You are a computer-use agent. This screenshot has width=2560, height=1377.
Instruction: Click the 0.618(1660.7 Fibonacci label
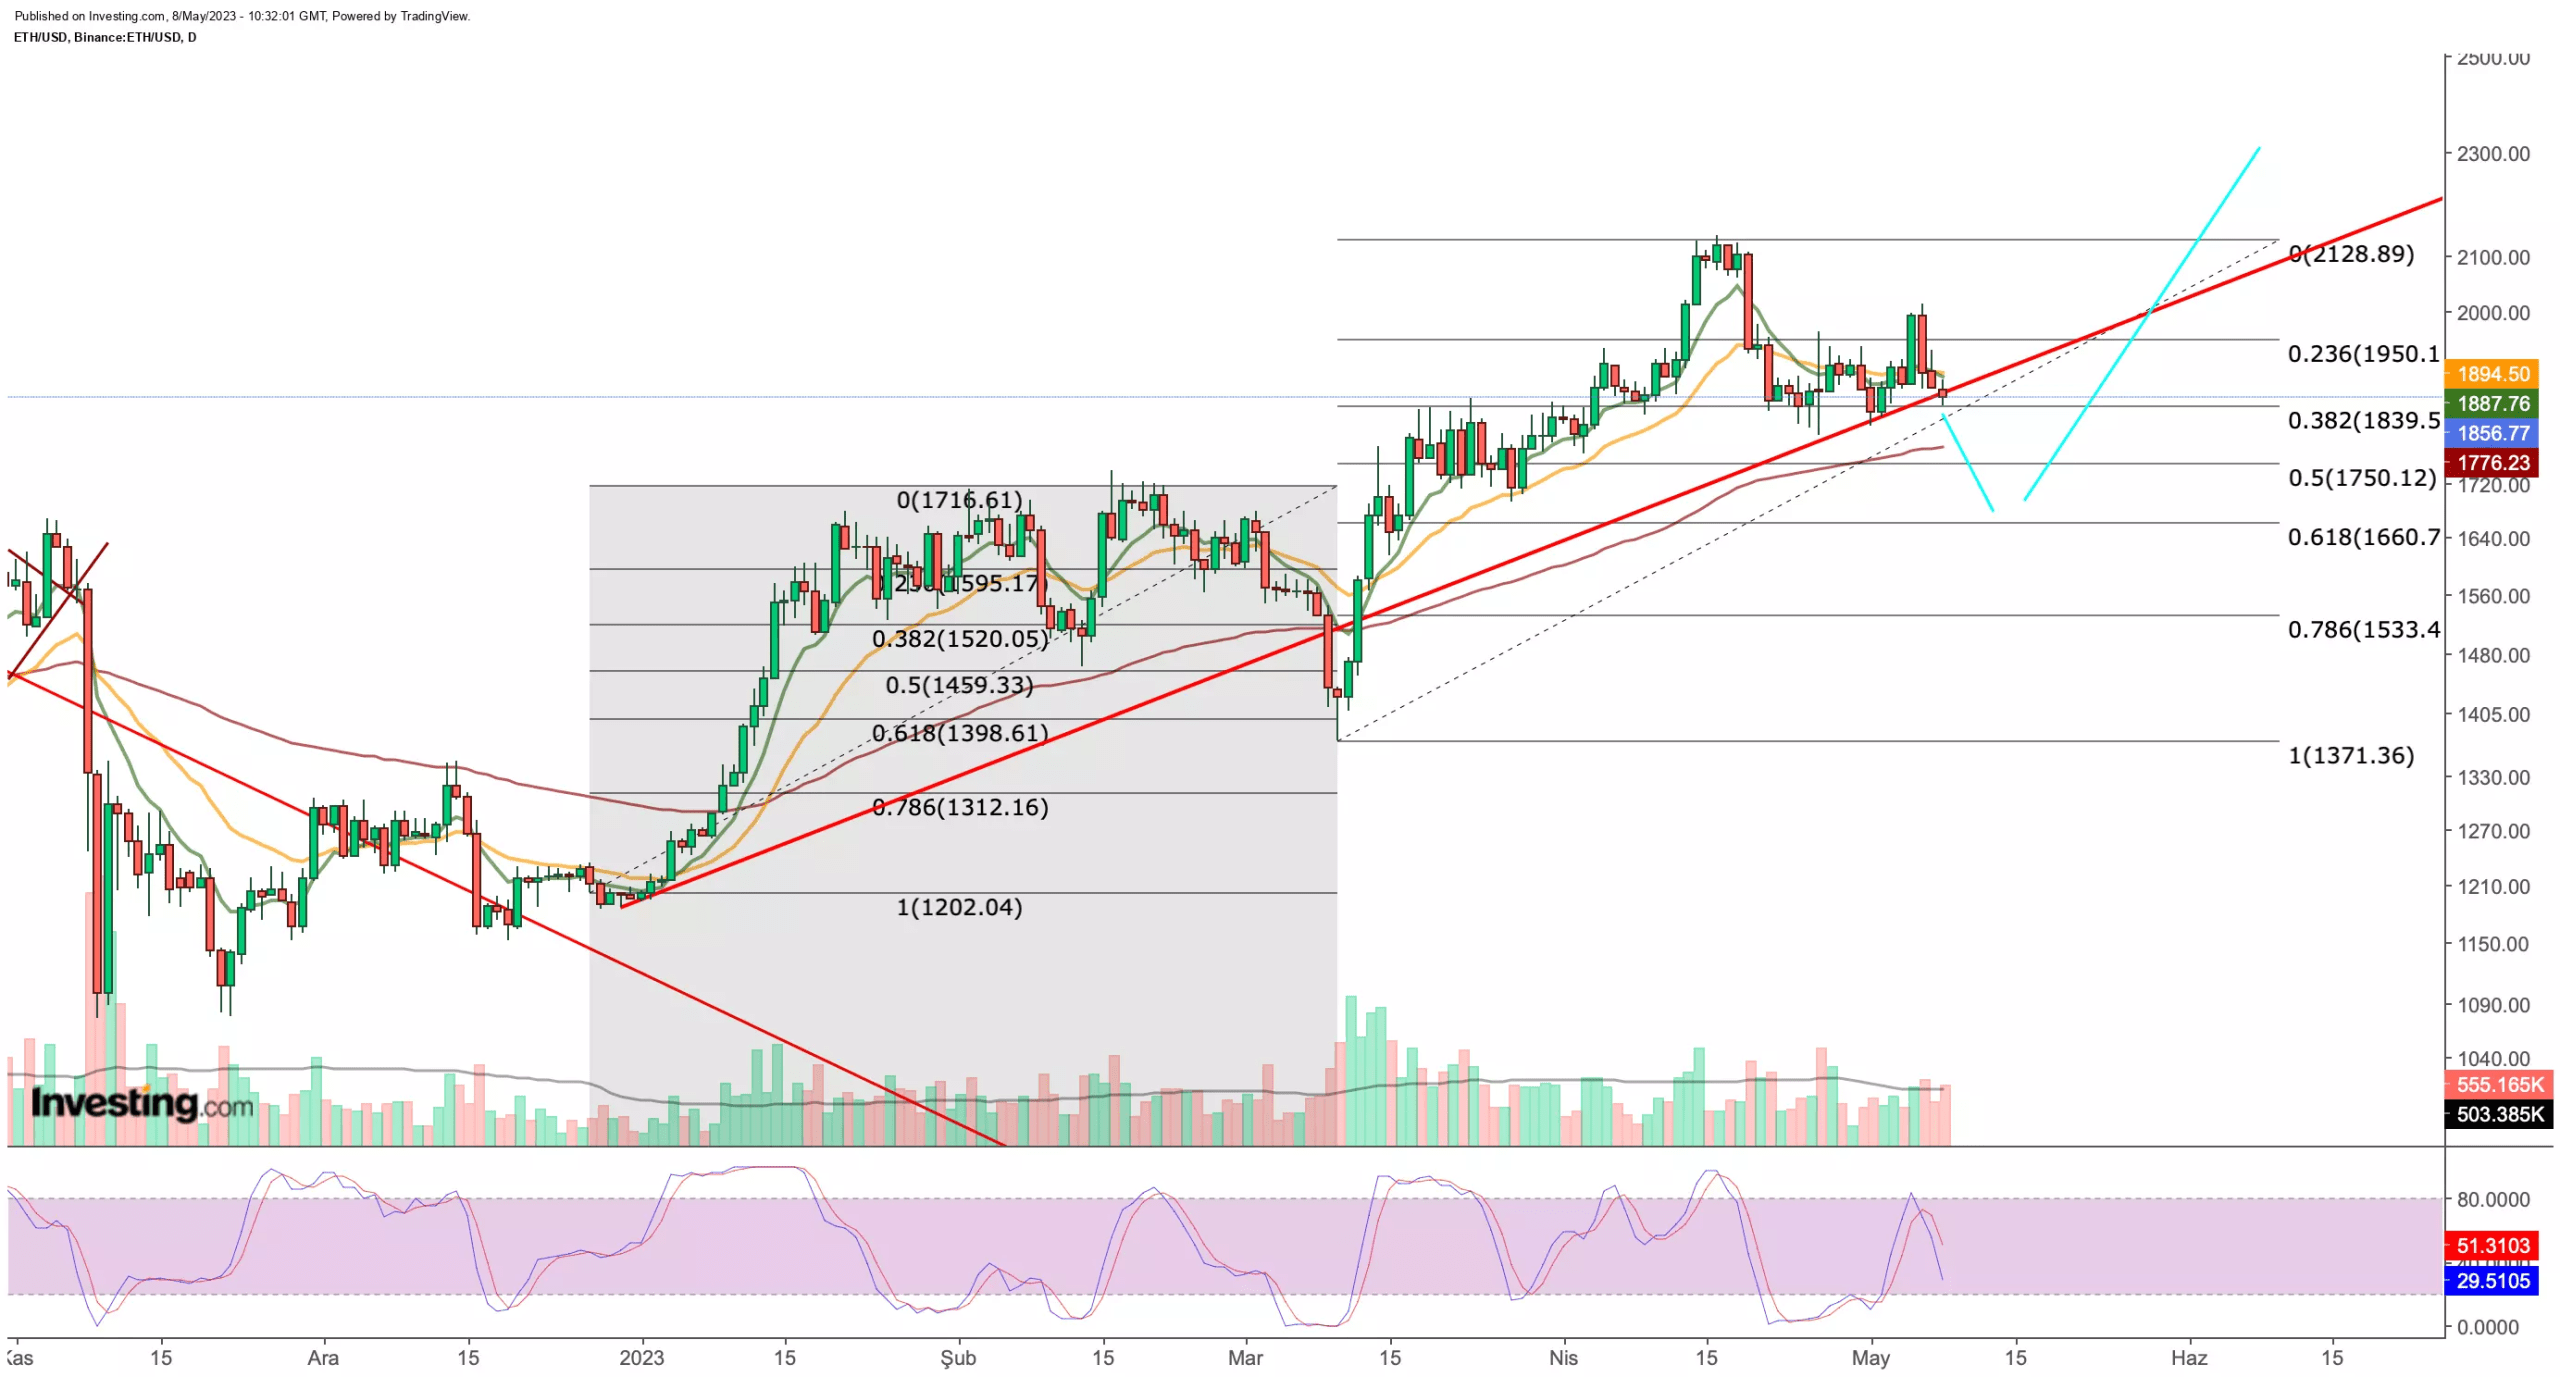2363,538
